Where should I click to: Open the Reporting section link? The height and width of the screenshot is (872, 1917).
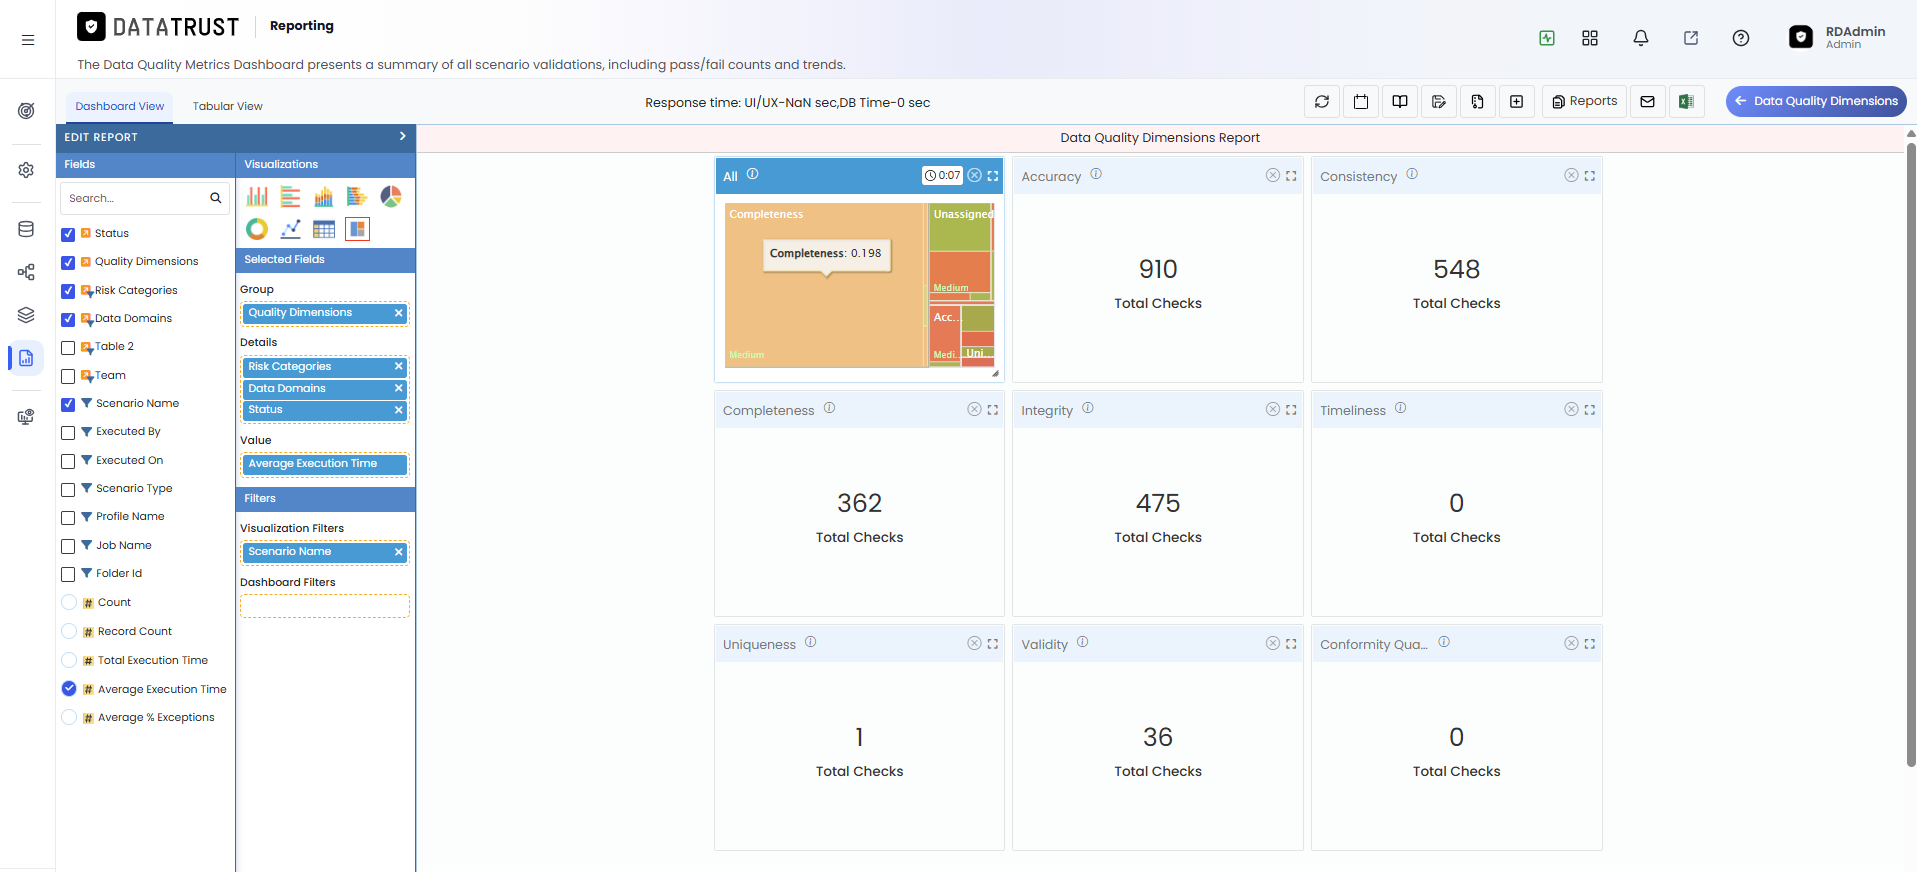click(302, 26)
